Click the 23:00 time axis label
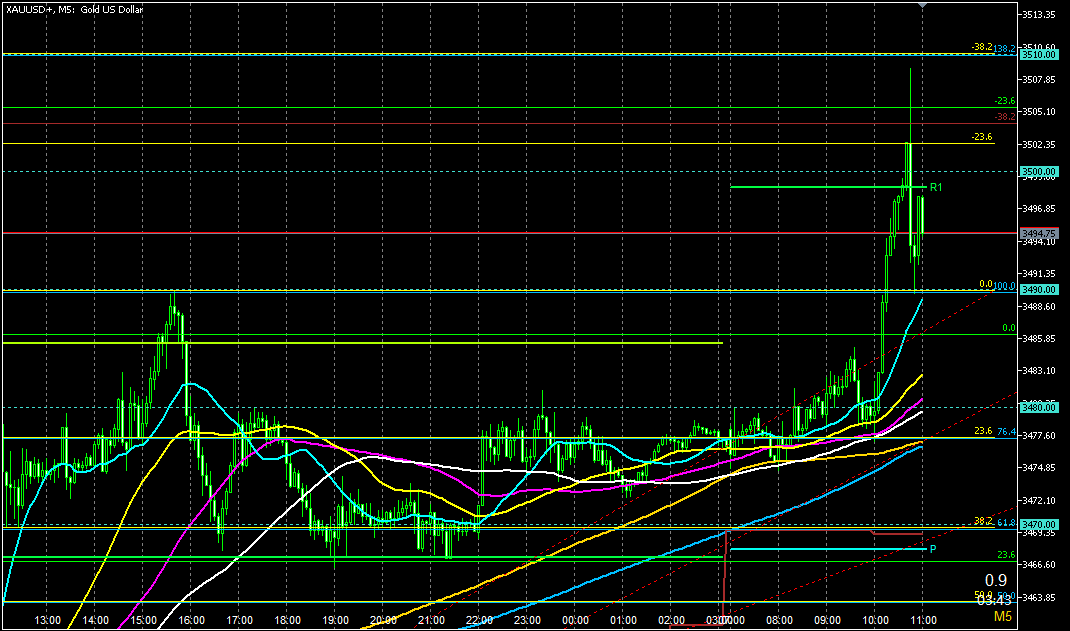 [527, 620]
